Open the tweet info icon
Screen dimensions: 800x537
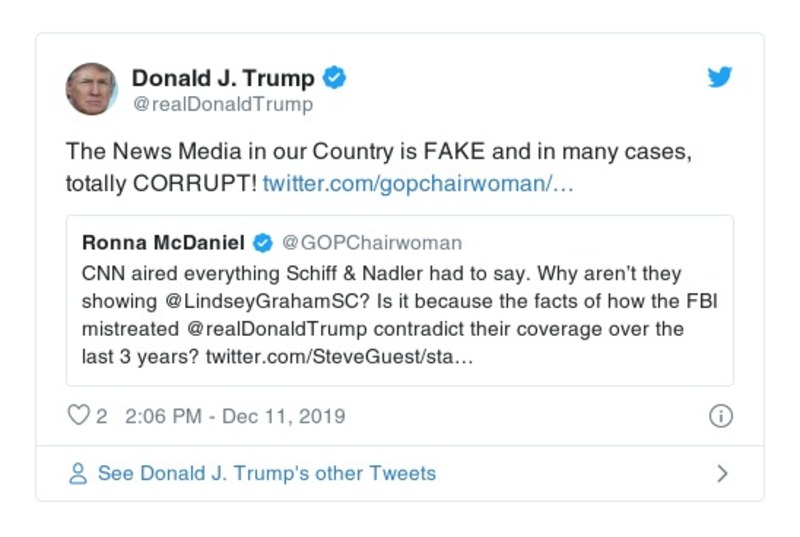coord(720,416)
